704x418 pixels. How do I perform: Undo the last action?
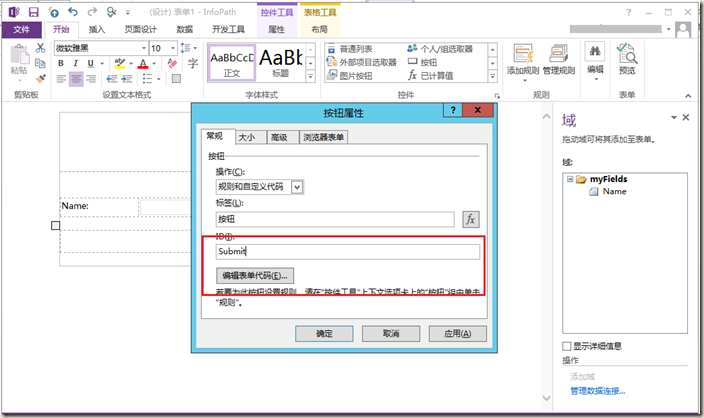coord(73,12)
